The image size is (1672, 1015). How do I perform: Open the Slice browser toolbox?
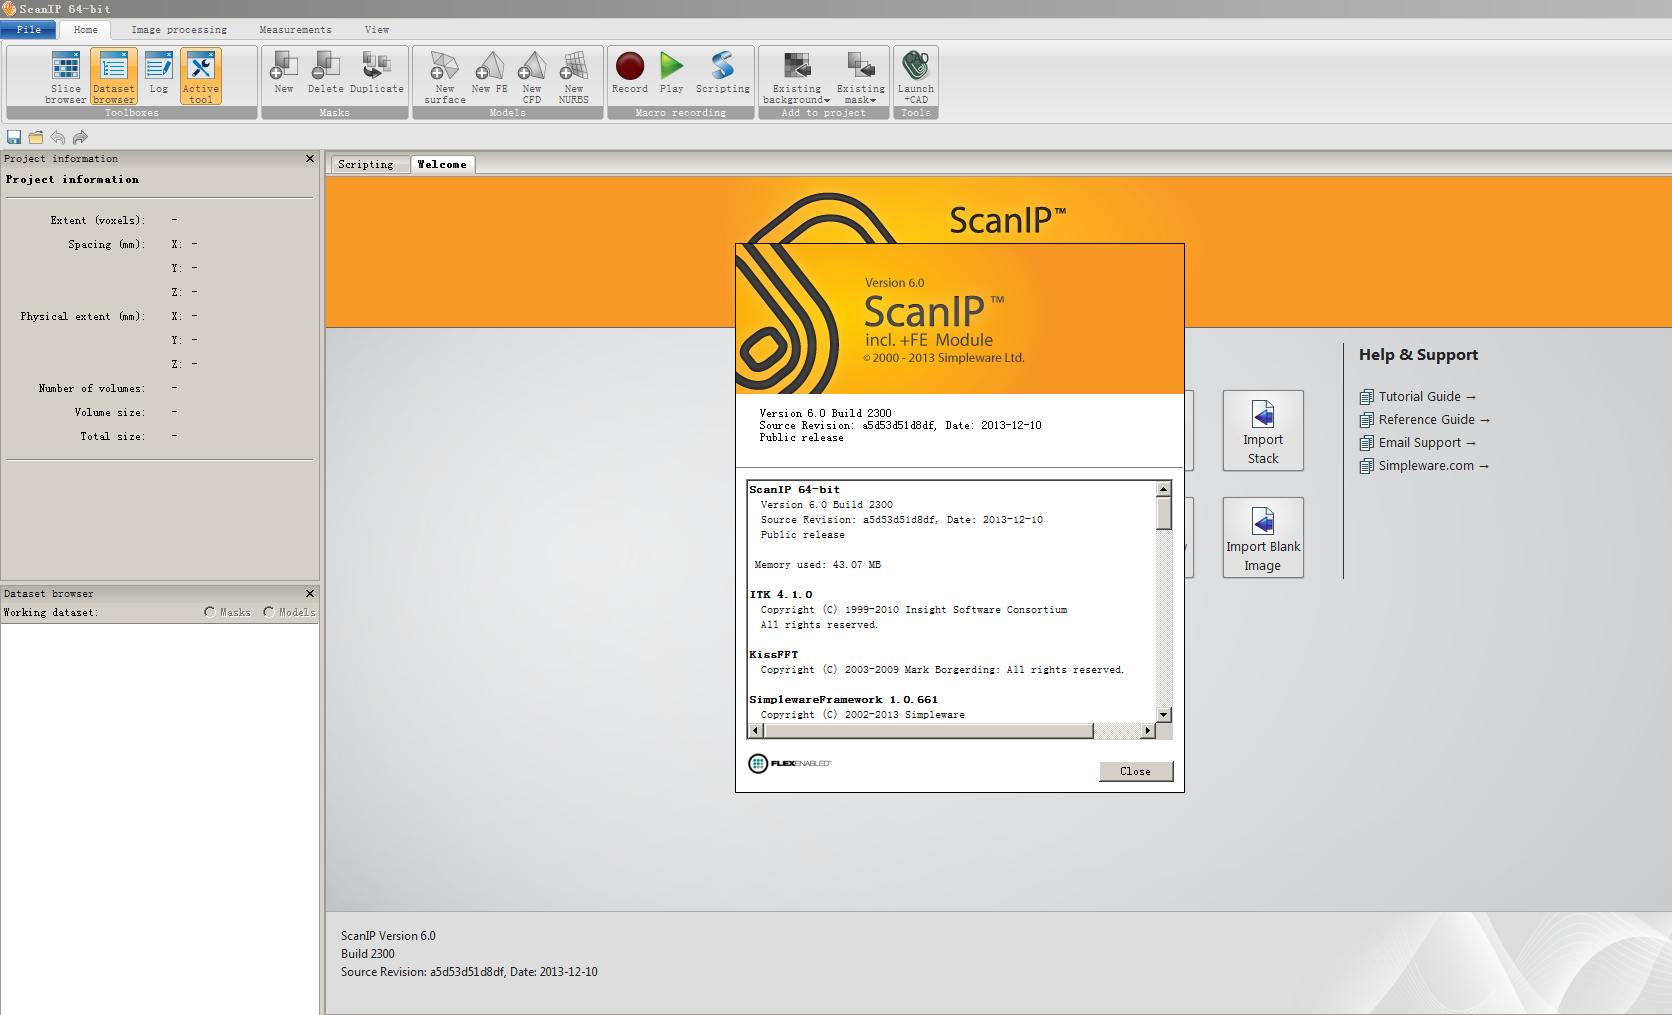click(66, 77)
